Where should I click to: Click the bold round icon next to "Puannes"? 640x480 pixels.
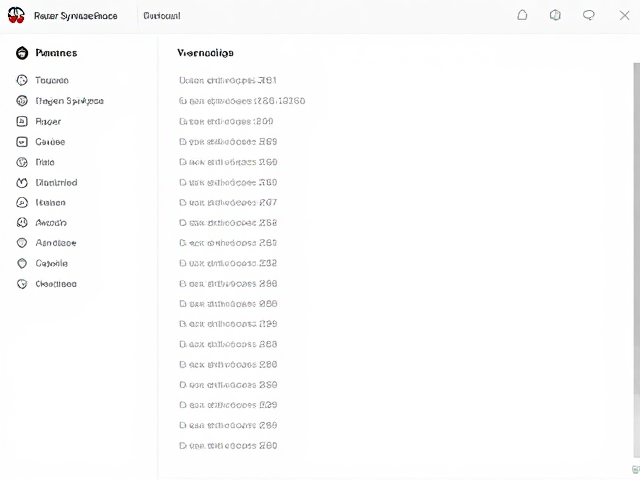tap(22, 53)
